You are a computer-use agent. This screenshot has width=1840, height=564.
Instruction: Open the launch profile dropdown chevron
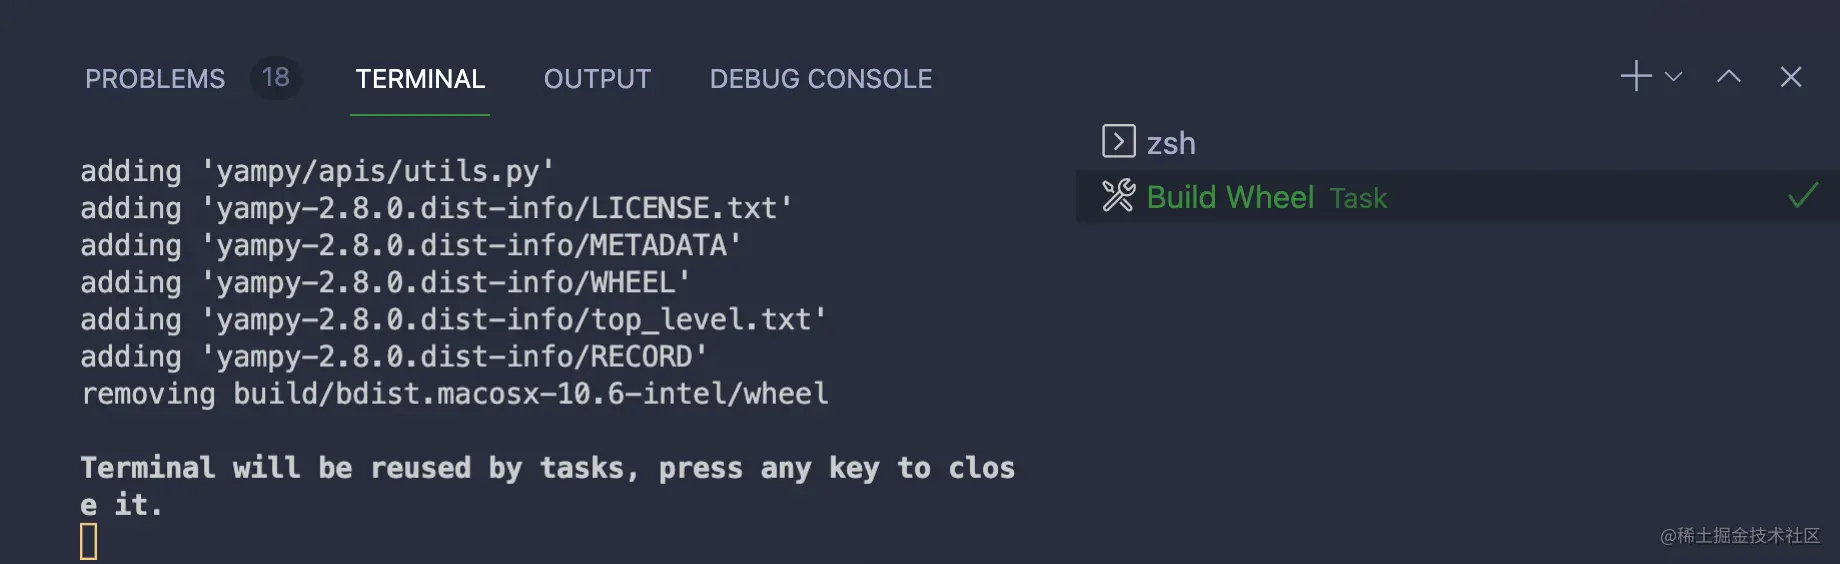[x=1674, y=77]
